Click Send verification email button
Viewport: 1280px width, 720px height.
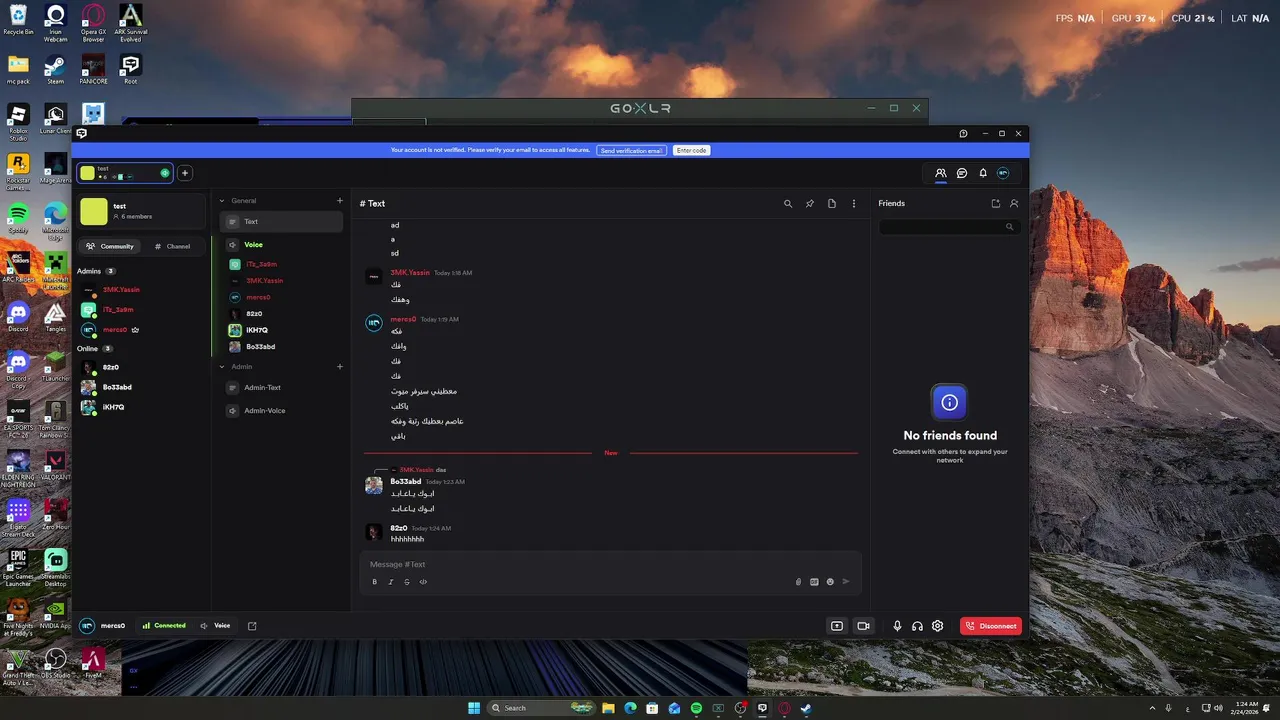pyautogui.click(x=632, y=150)
